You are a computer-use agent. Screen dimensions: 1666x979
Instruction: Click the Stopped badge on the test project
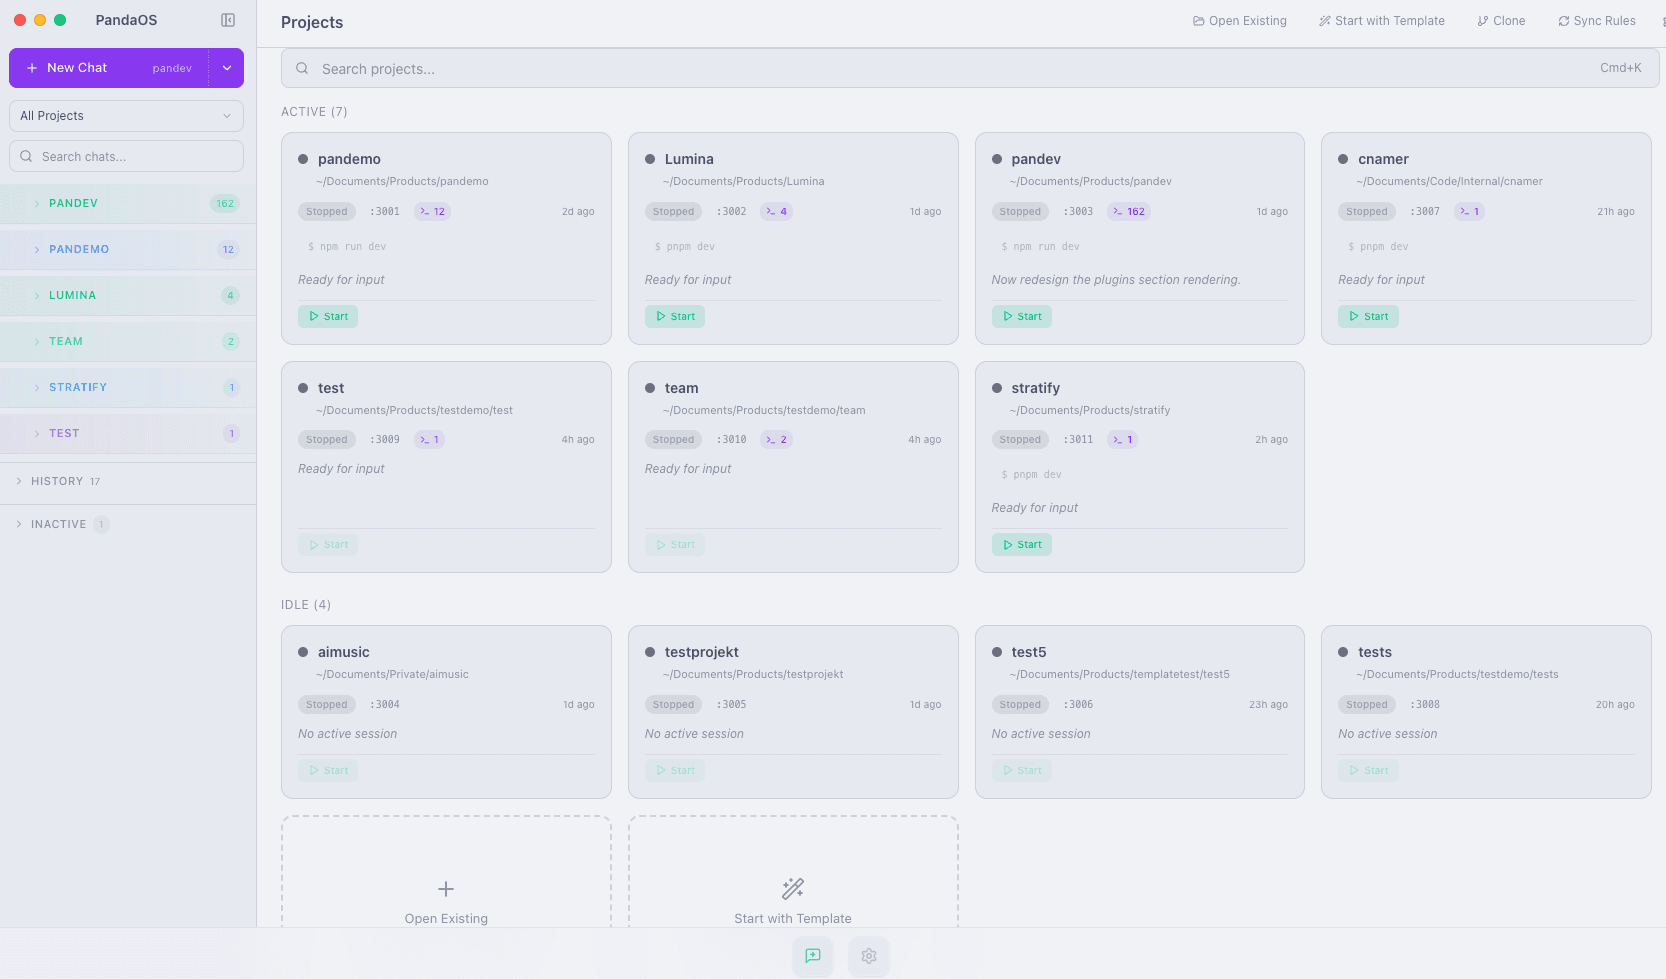click(326, 439)
